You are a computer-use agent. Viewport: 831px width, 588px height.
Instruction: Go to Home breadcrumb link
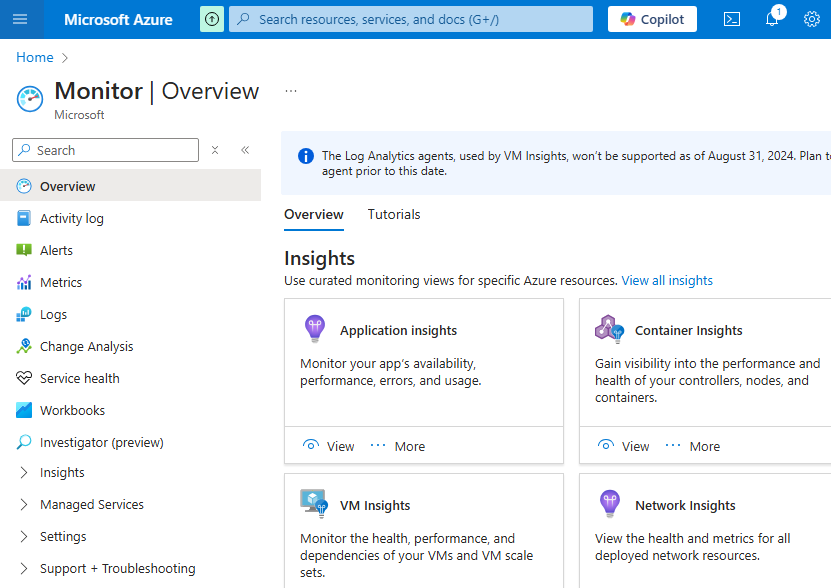34,57
